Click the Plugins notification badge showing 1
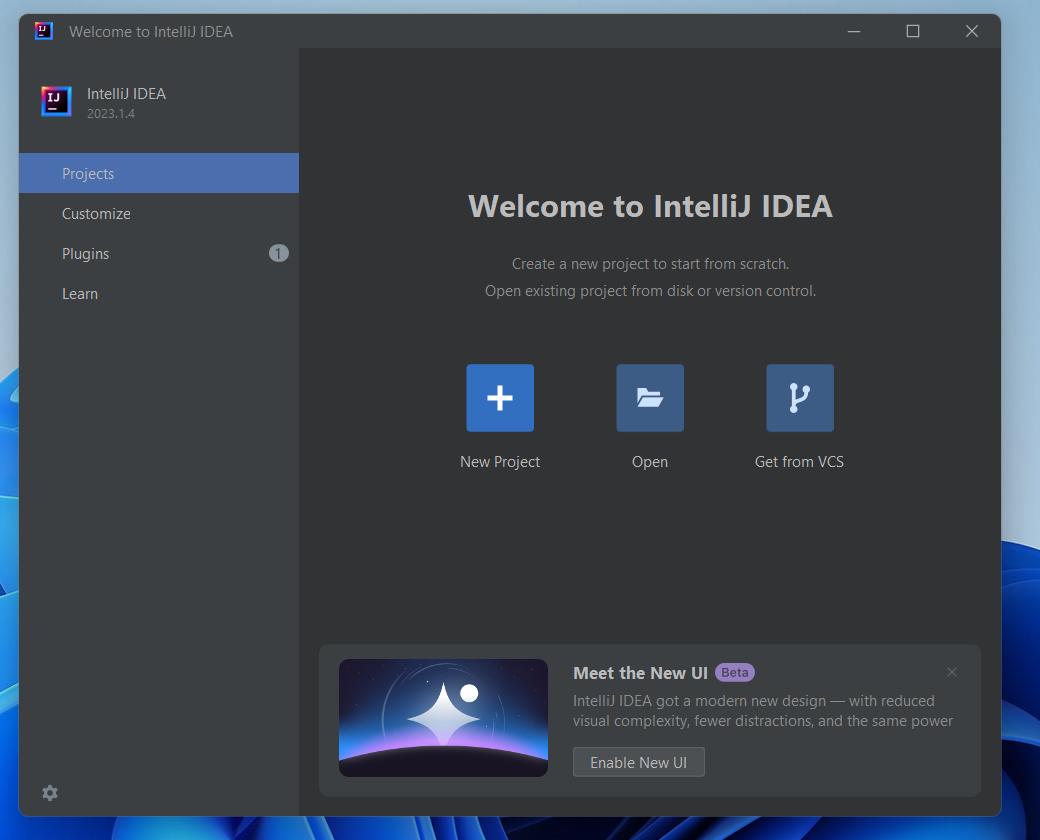 pyautogui.click(x=278, y=253)
